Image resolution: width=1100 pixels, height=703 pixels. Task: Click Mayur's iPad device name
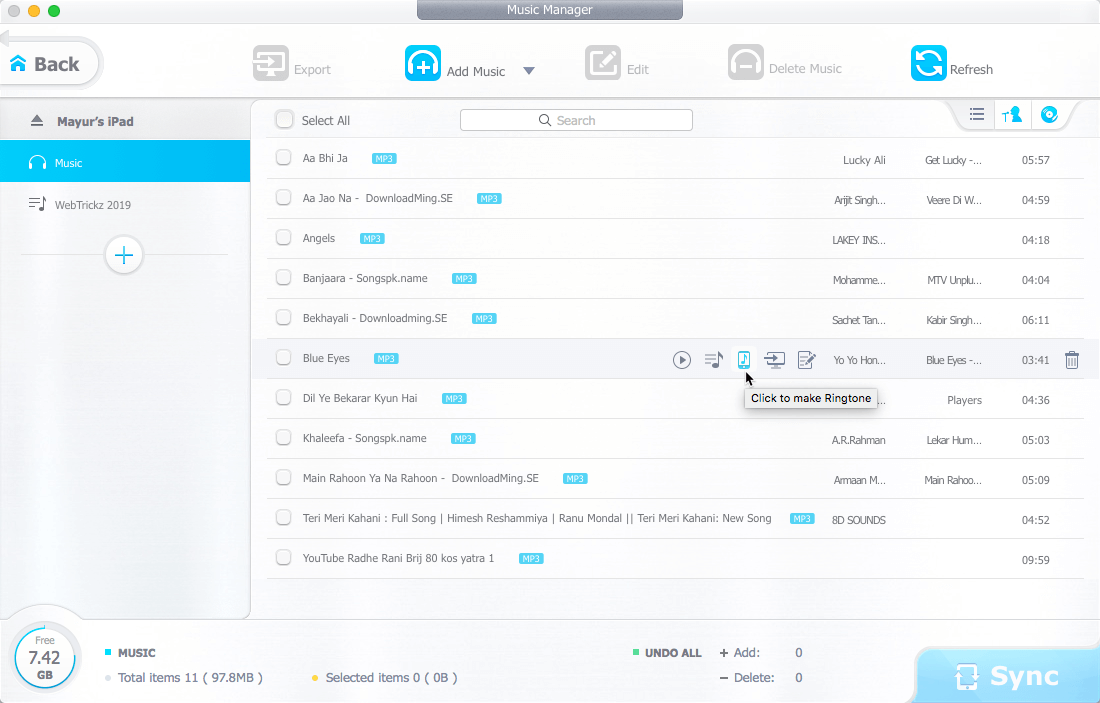click(95, 121)
